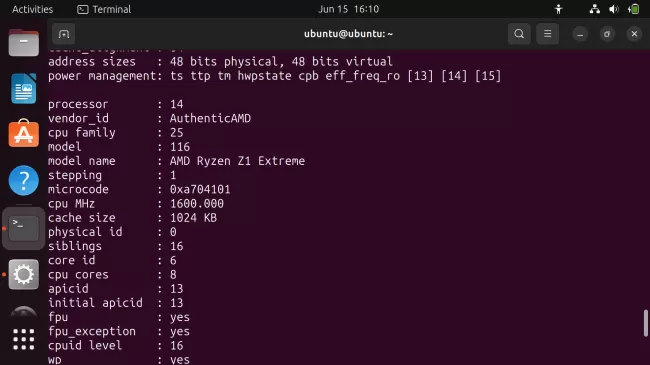Minimize the terminal window

[580, 34]
